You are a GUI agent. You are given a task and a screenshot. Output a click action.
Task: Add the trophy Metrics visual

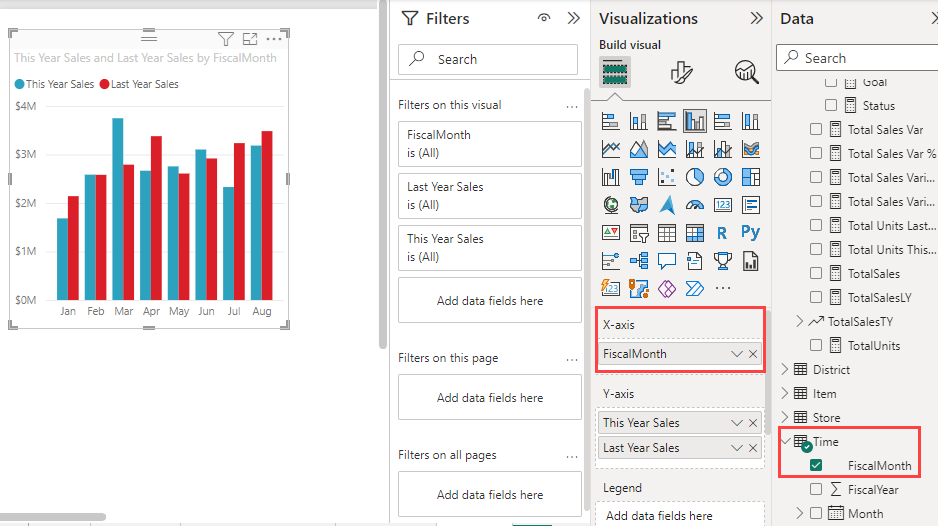(723, 261)
